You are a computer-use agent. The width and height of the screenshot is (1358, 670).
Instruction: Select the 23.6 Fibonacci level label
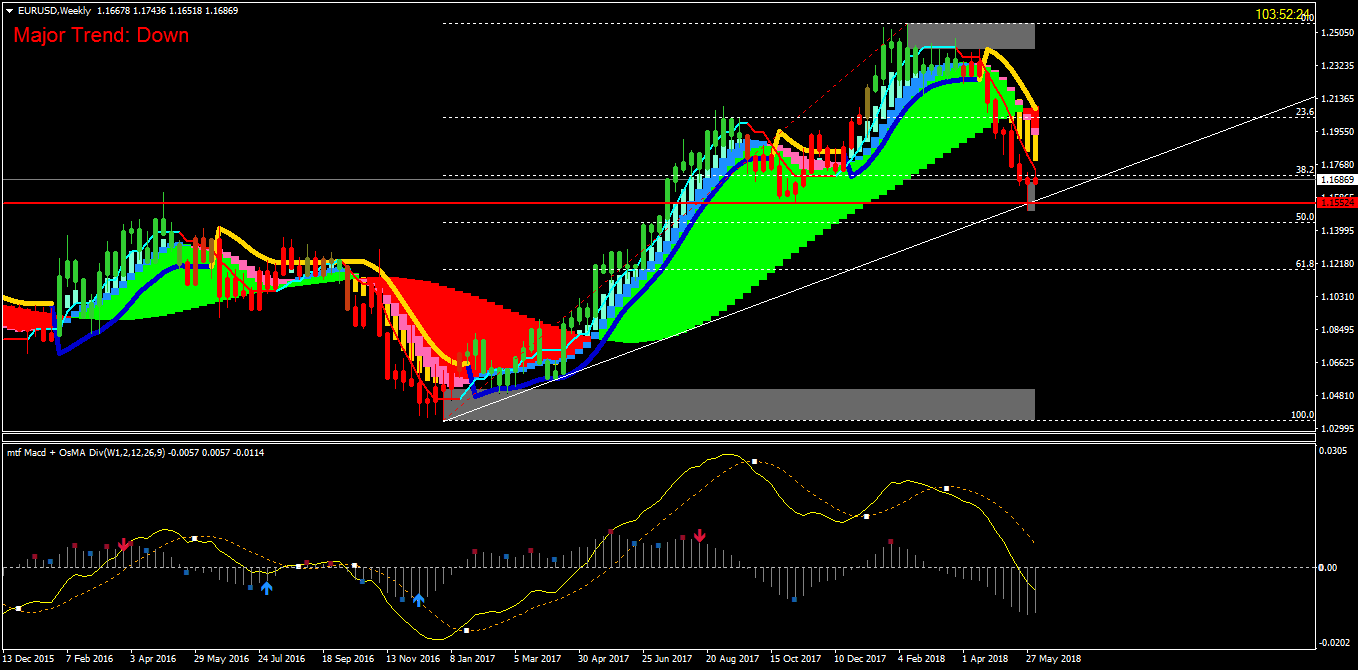(1304, 113)
